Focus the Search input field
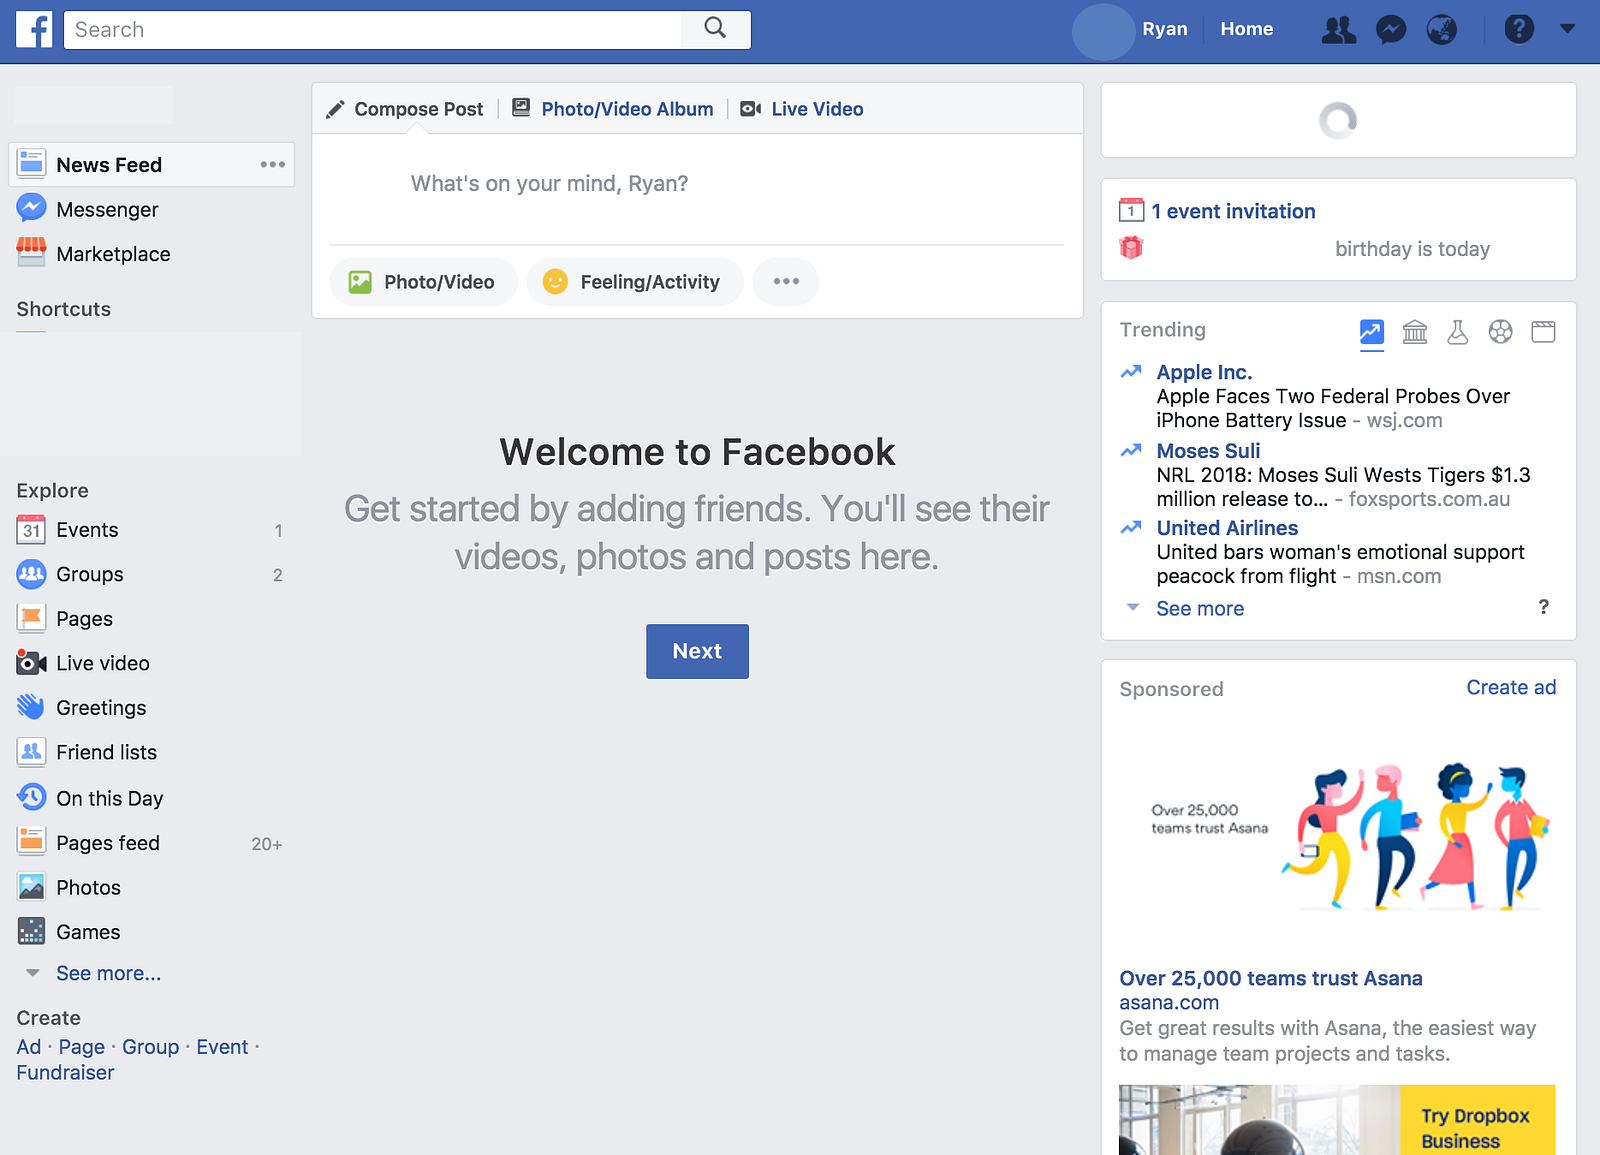 373,30
